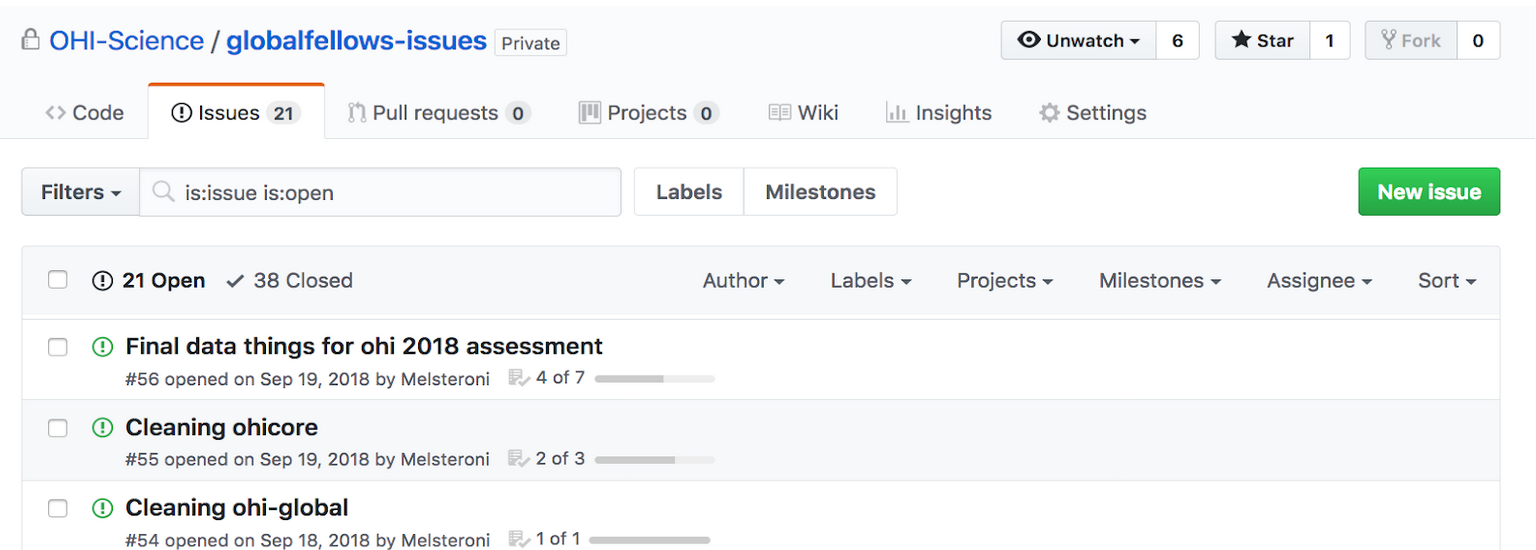This screenshot has width=1536, height=550.
Task: Click the watchers count number 6
Action: point(1177,41)
